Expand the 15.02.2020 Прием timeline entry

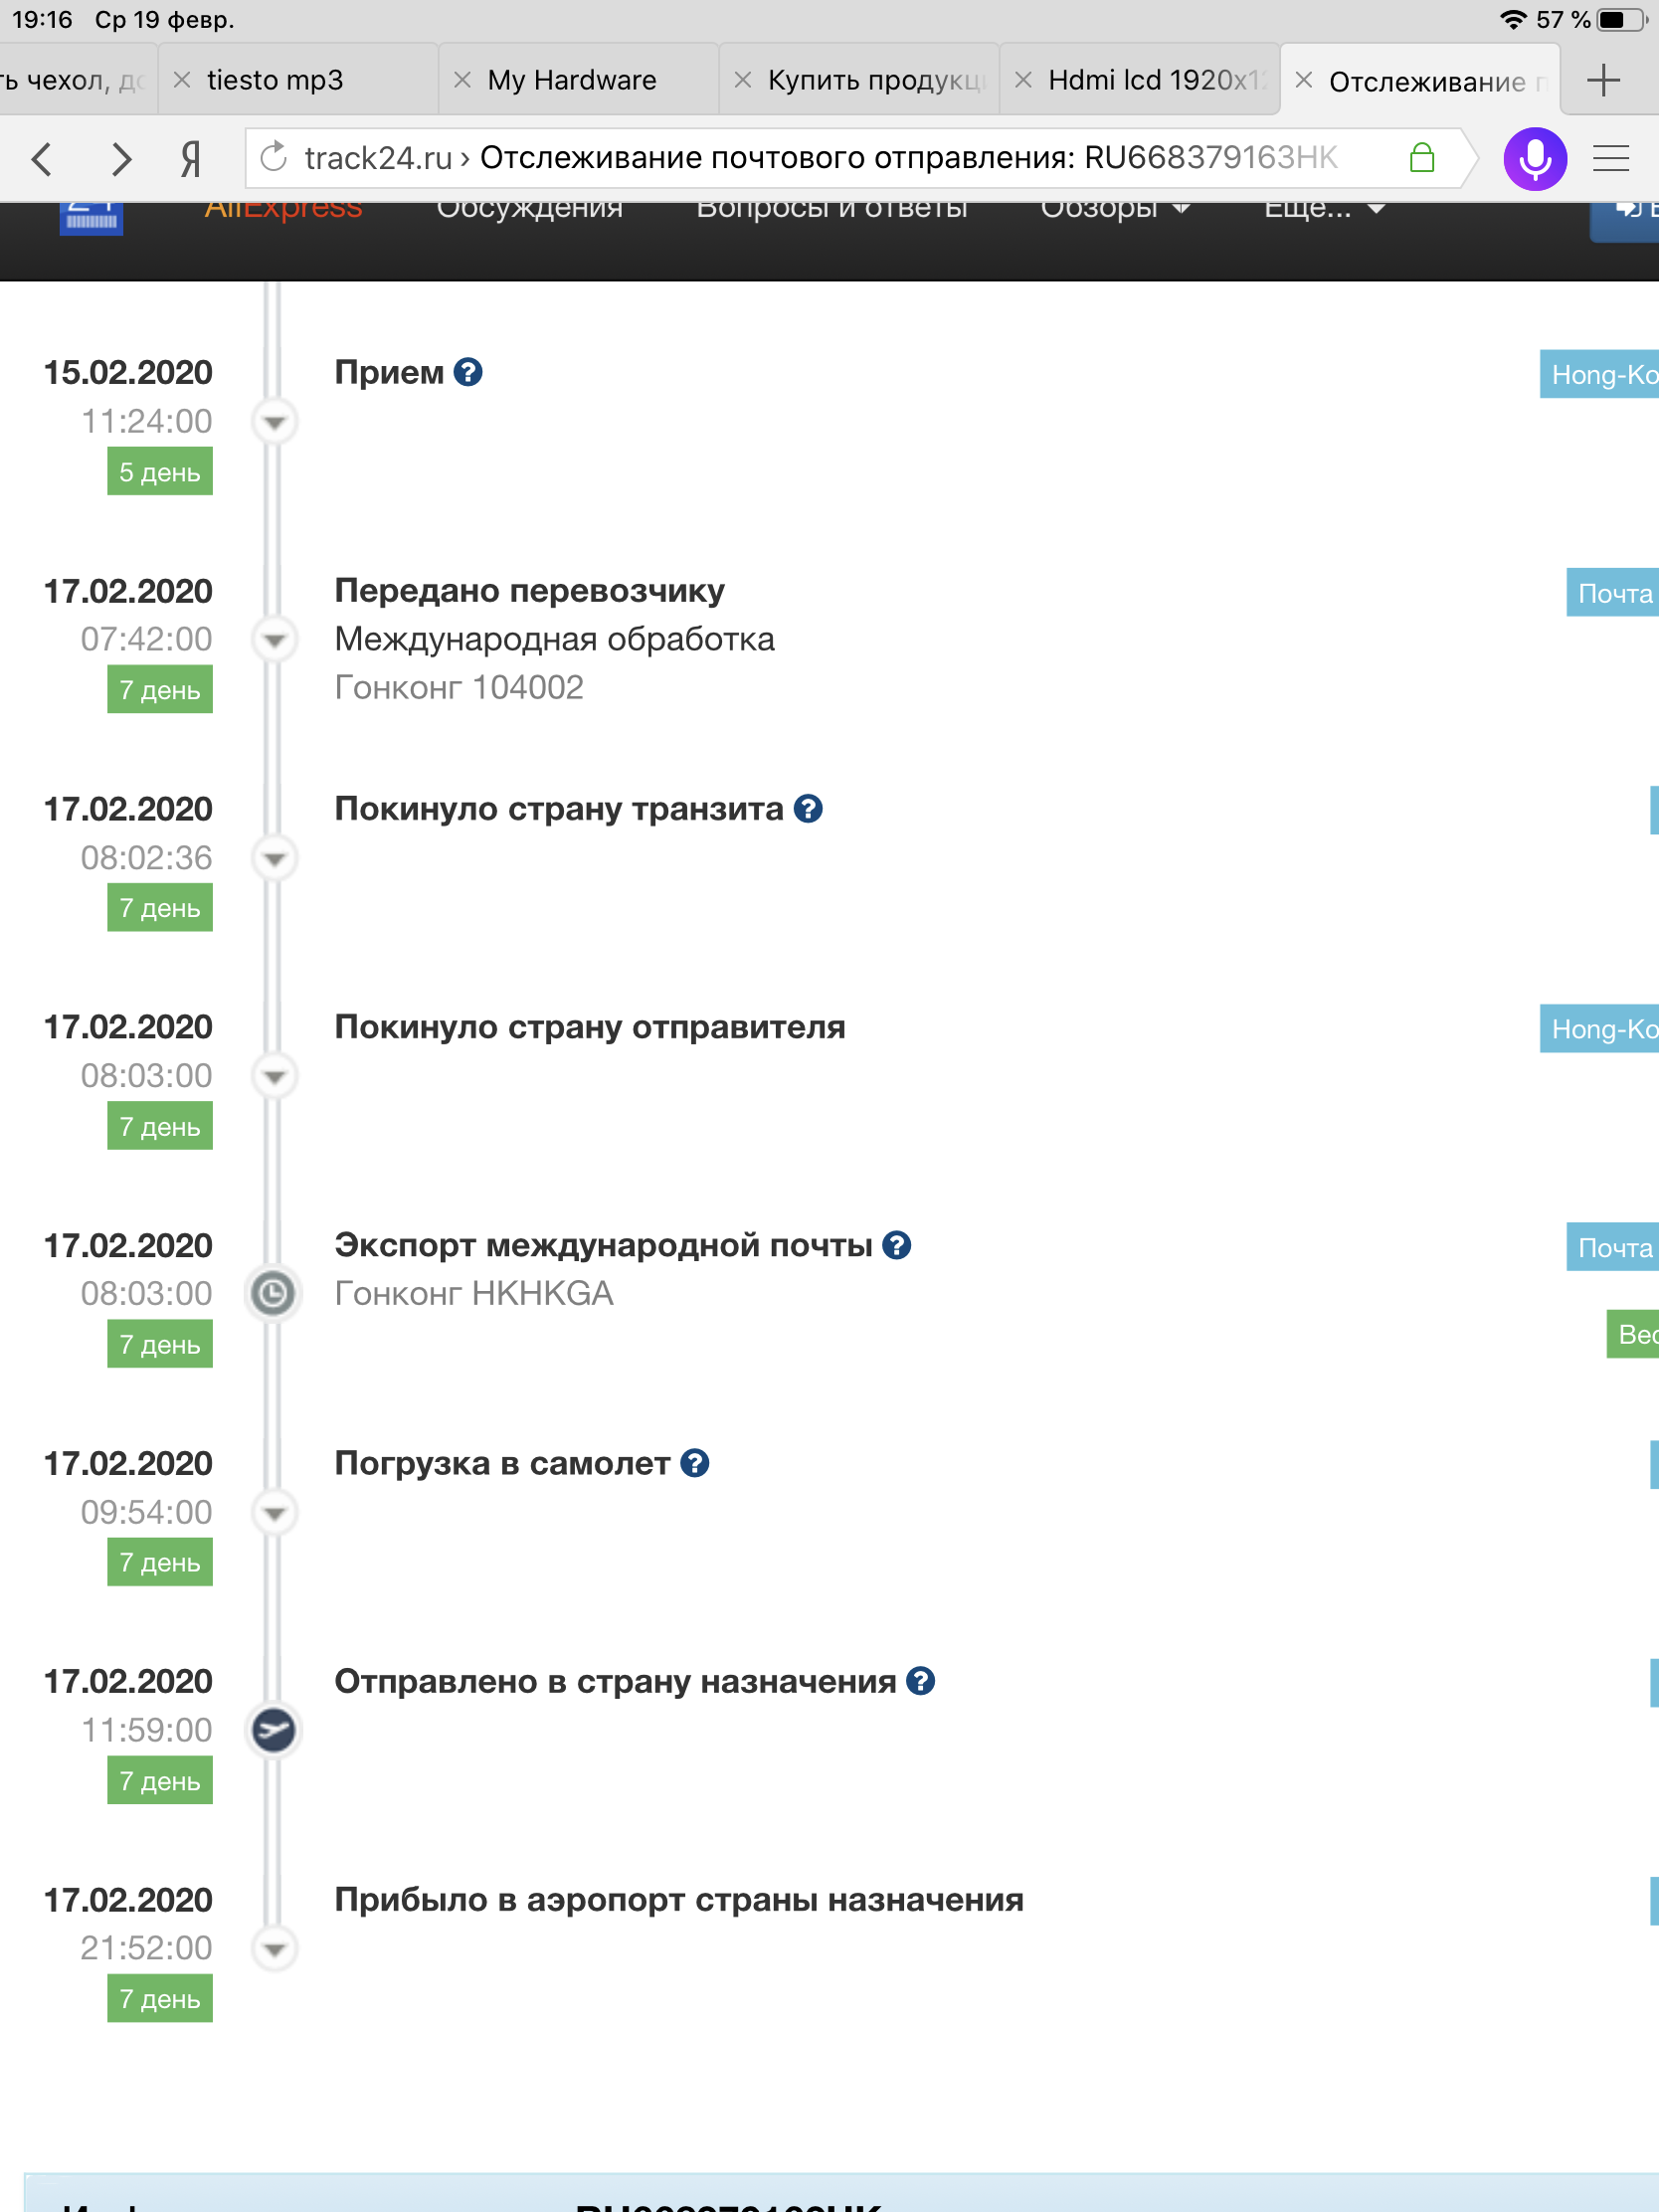(274, 422)
